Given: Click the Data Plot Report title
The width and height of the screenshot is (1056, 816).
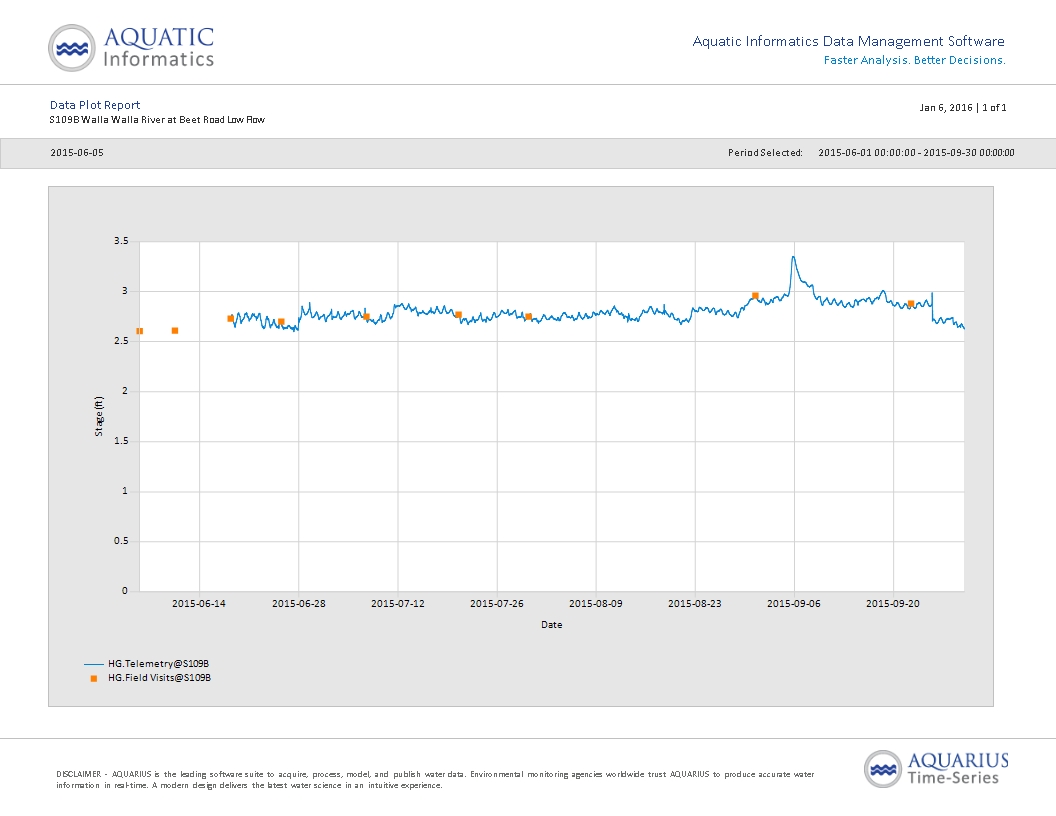Looking at the screenshot, I should [x=95, y=105].
